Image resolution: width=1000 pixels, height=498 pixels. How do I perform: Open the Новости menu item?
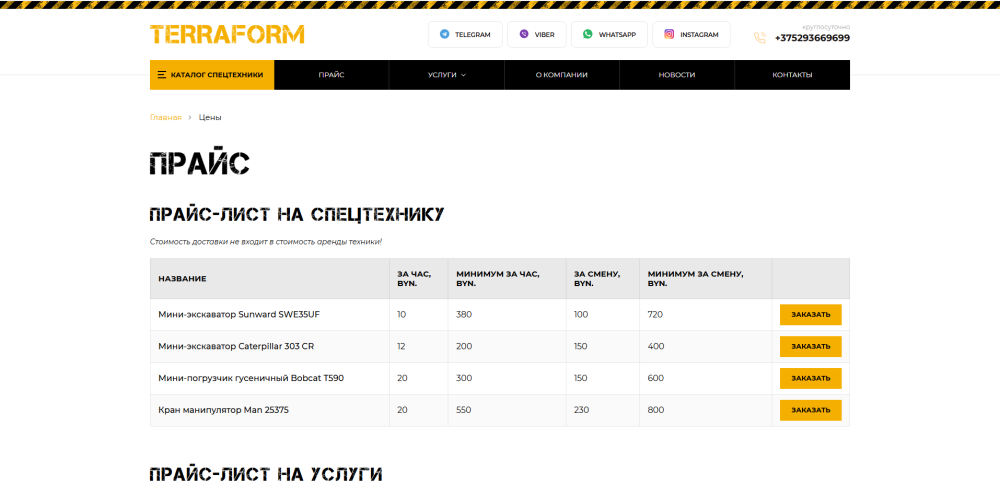677,75
